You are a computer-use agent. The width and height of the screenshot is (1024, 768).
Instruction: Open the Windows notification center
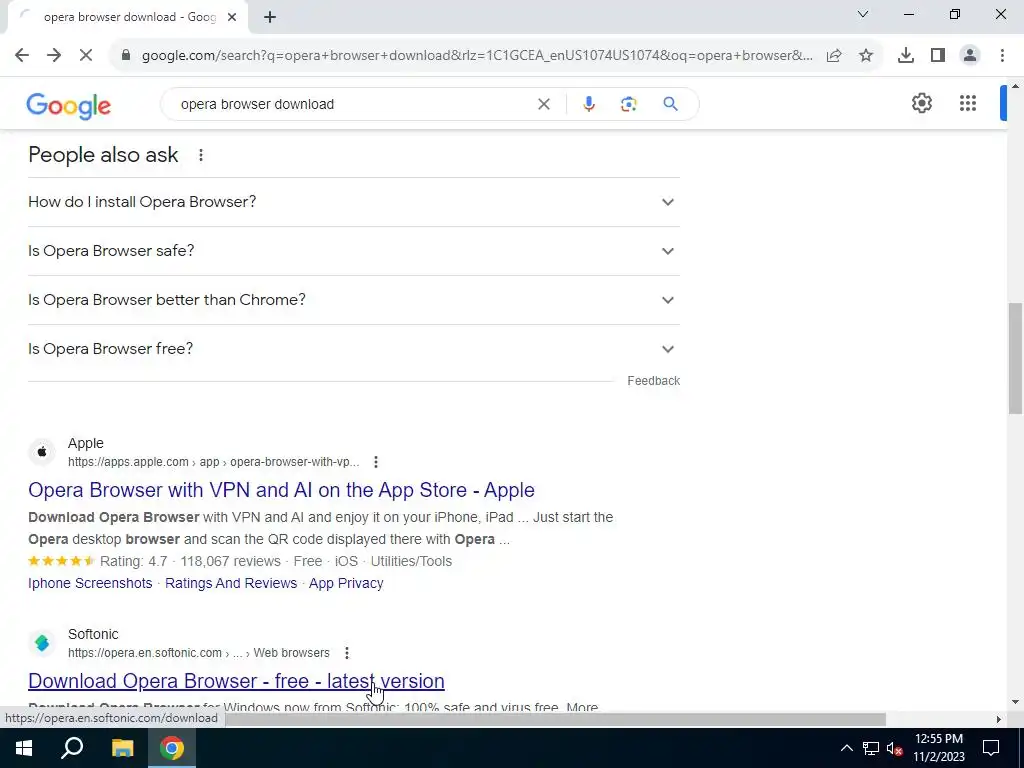pos(991,748)
